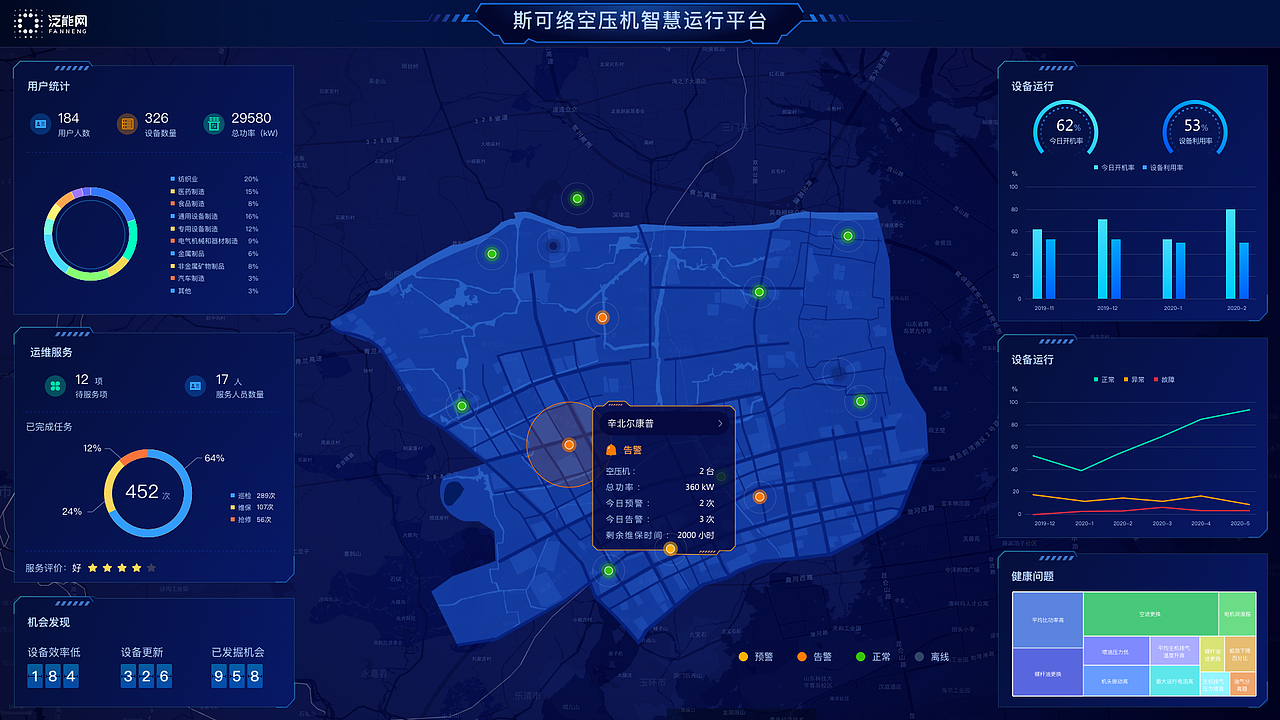Screen dimensions: 1280x720
Task: Click the 健康问题 panel heading
Action: 1032,577
